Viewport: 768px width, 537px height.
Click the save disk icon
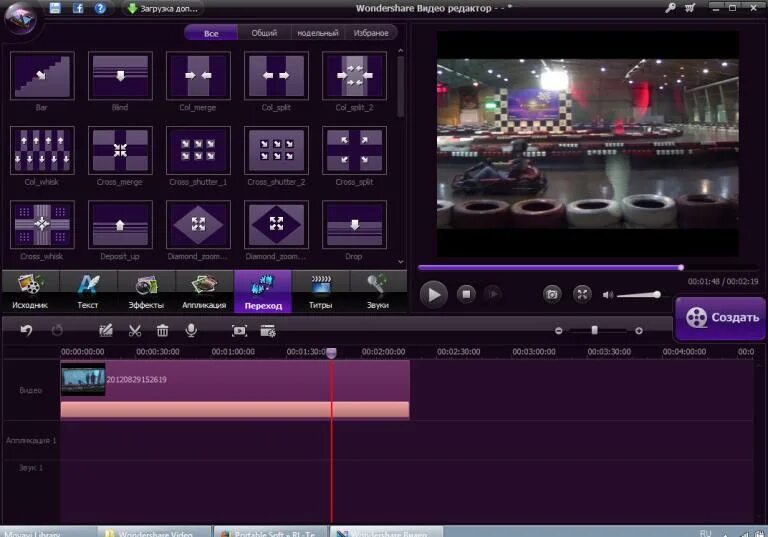(x=55, y=8)
